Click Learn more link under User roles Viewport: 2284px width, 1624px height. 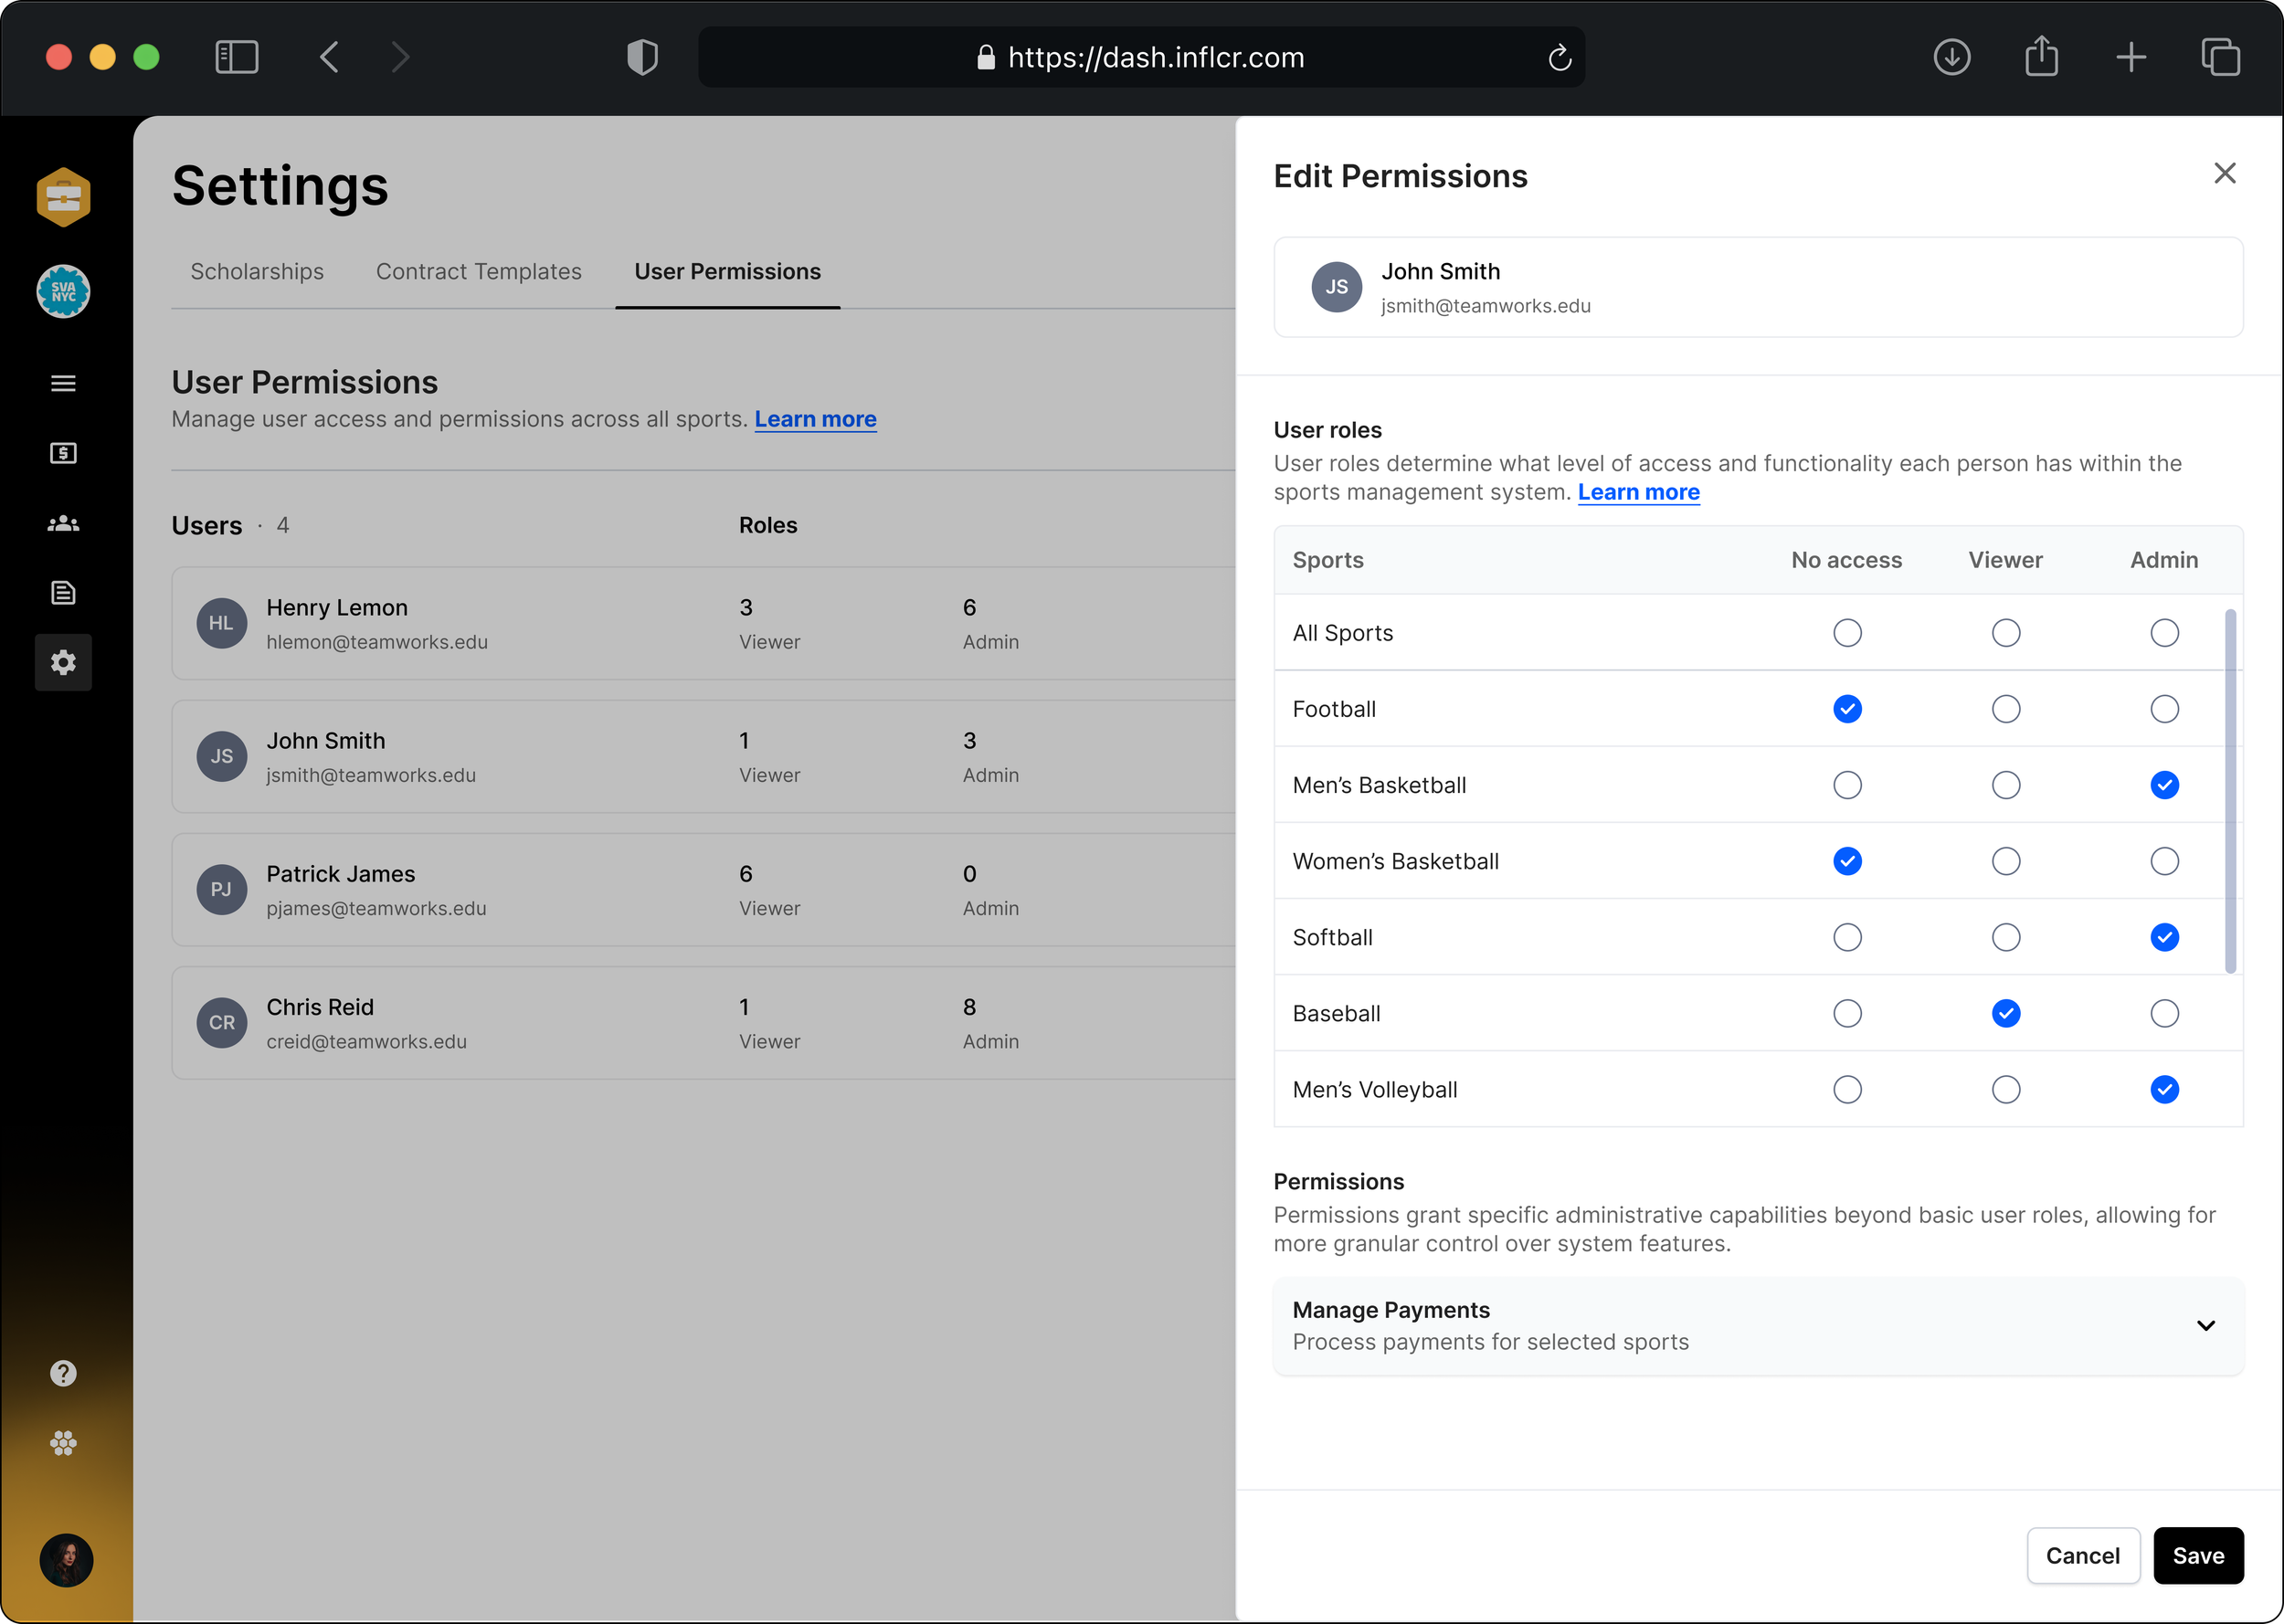coord(1638,492)
